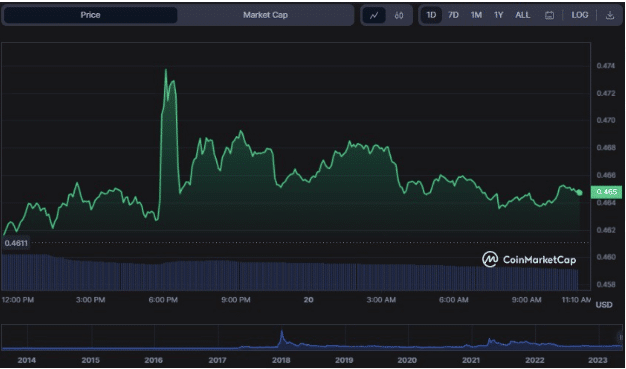Select the 1D time range
Image resolution: width=626 pixels, height=369 pixels.
[431, 15]
